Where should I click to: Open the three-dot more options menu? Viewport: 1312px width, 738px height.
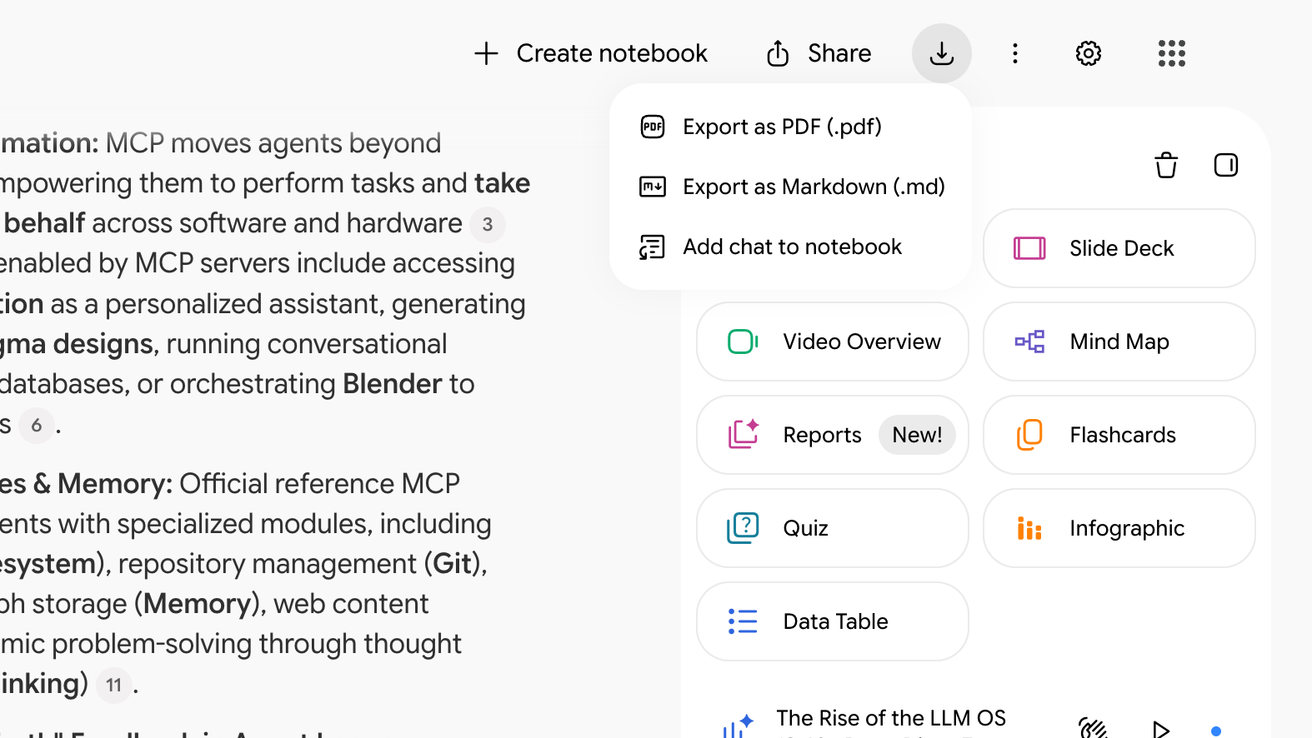1015,53
